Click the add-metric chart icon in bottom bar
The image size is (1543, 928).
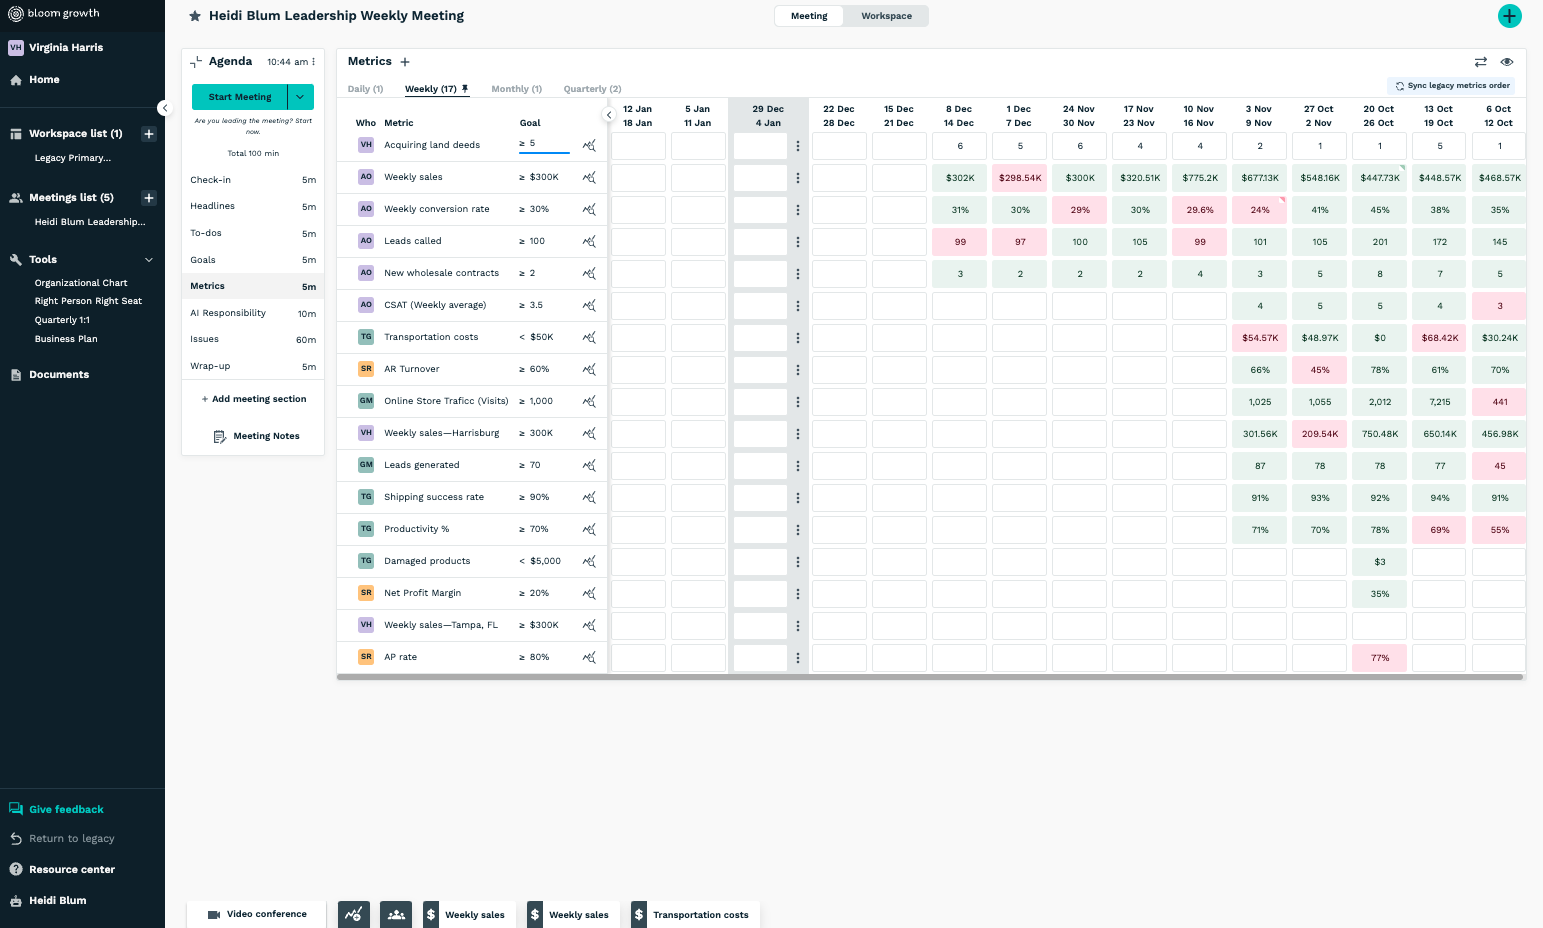coord(354,914)
